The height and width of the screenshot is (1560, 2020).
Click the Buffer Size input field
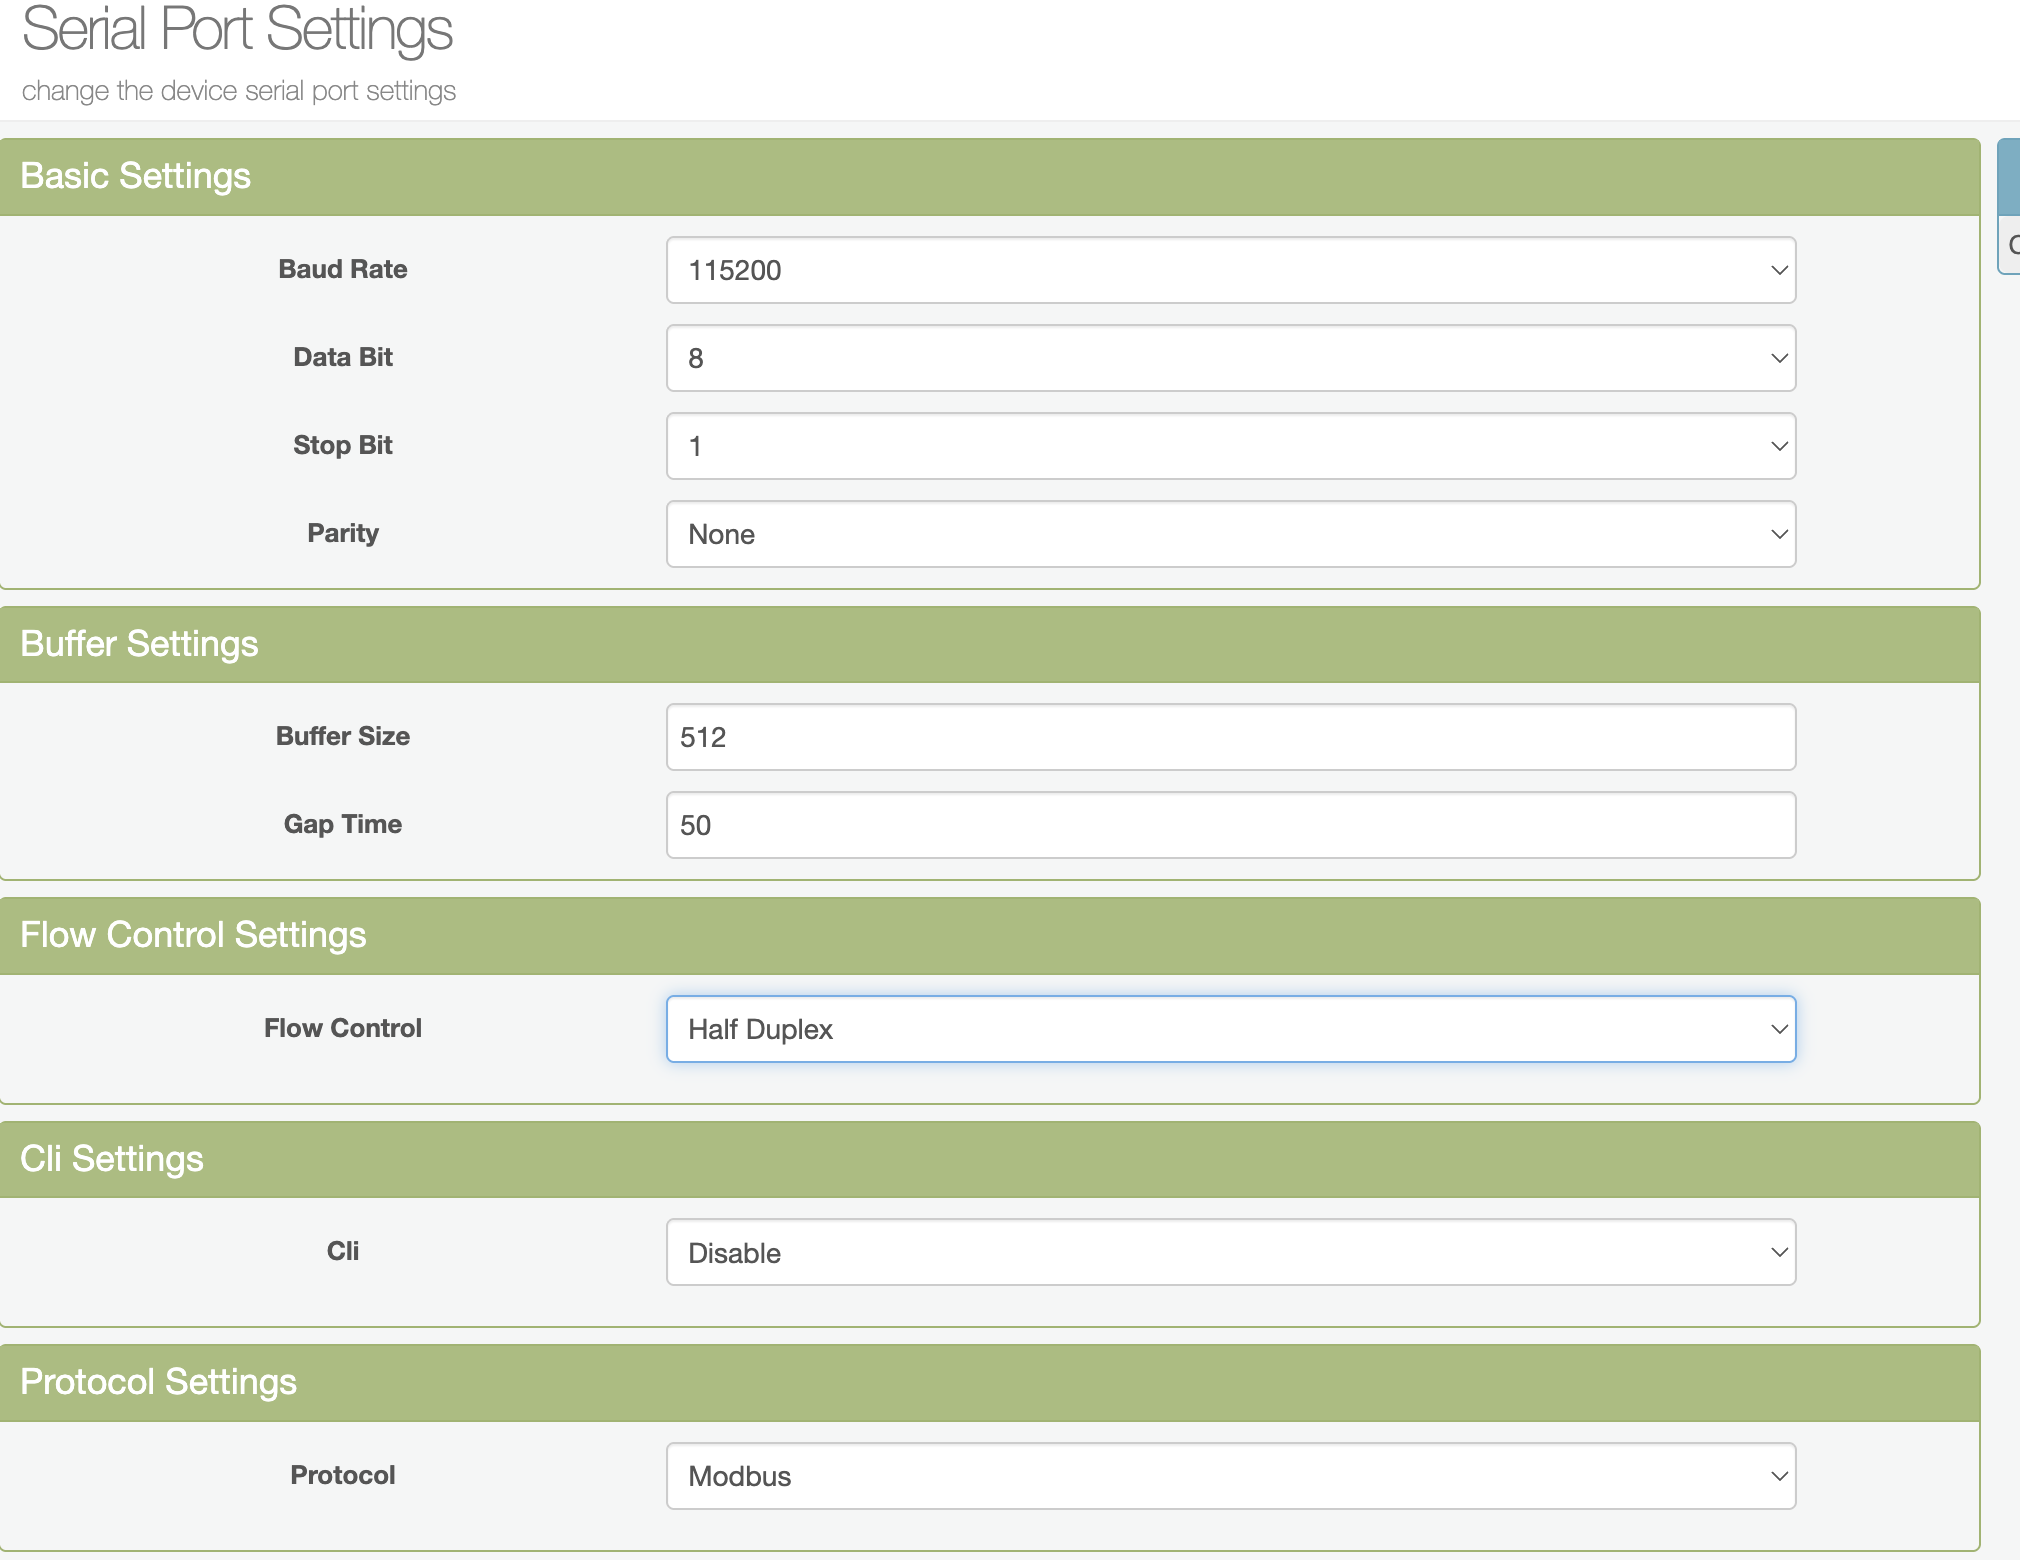click(x=1230, y=737)
